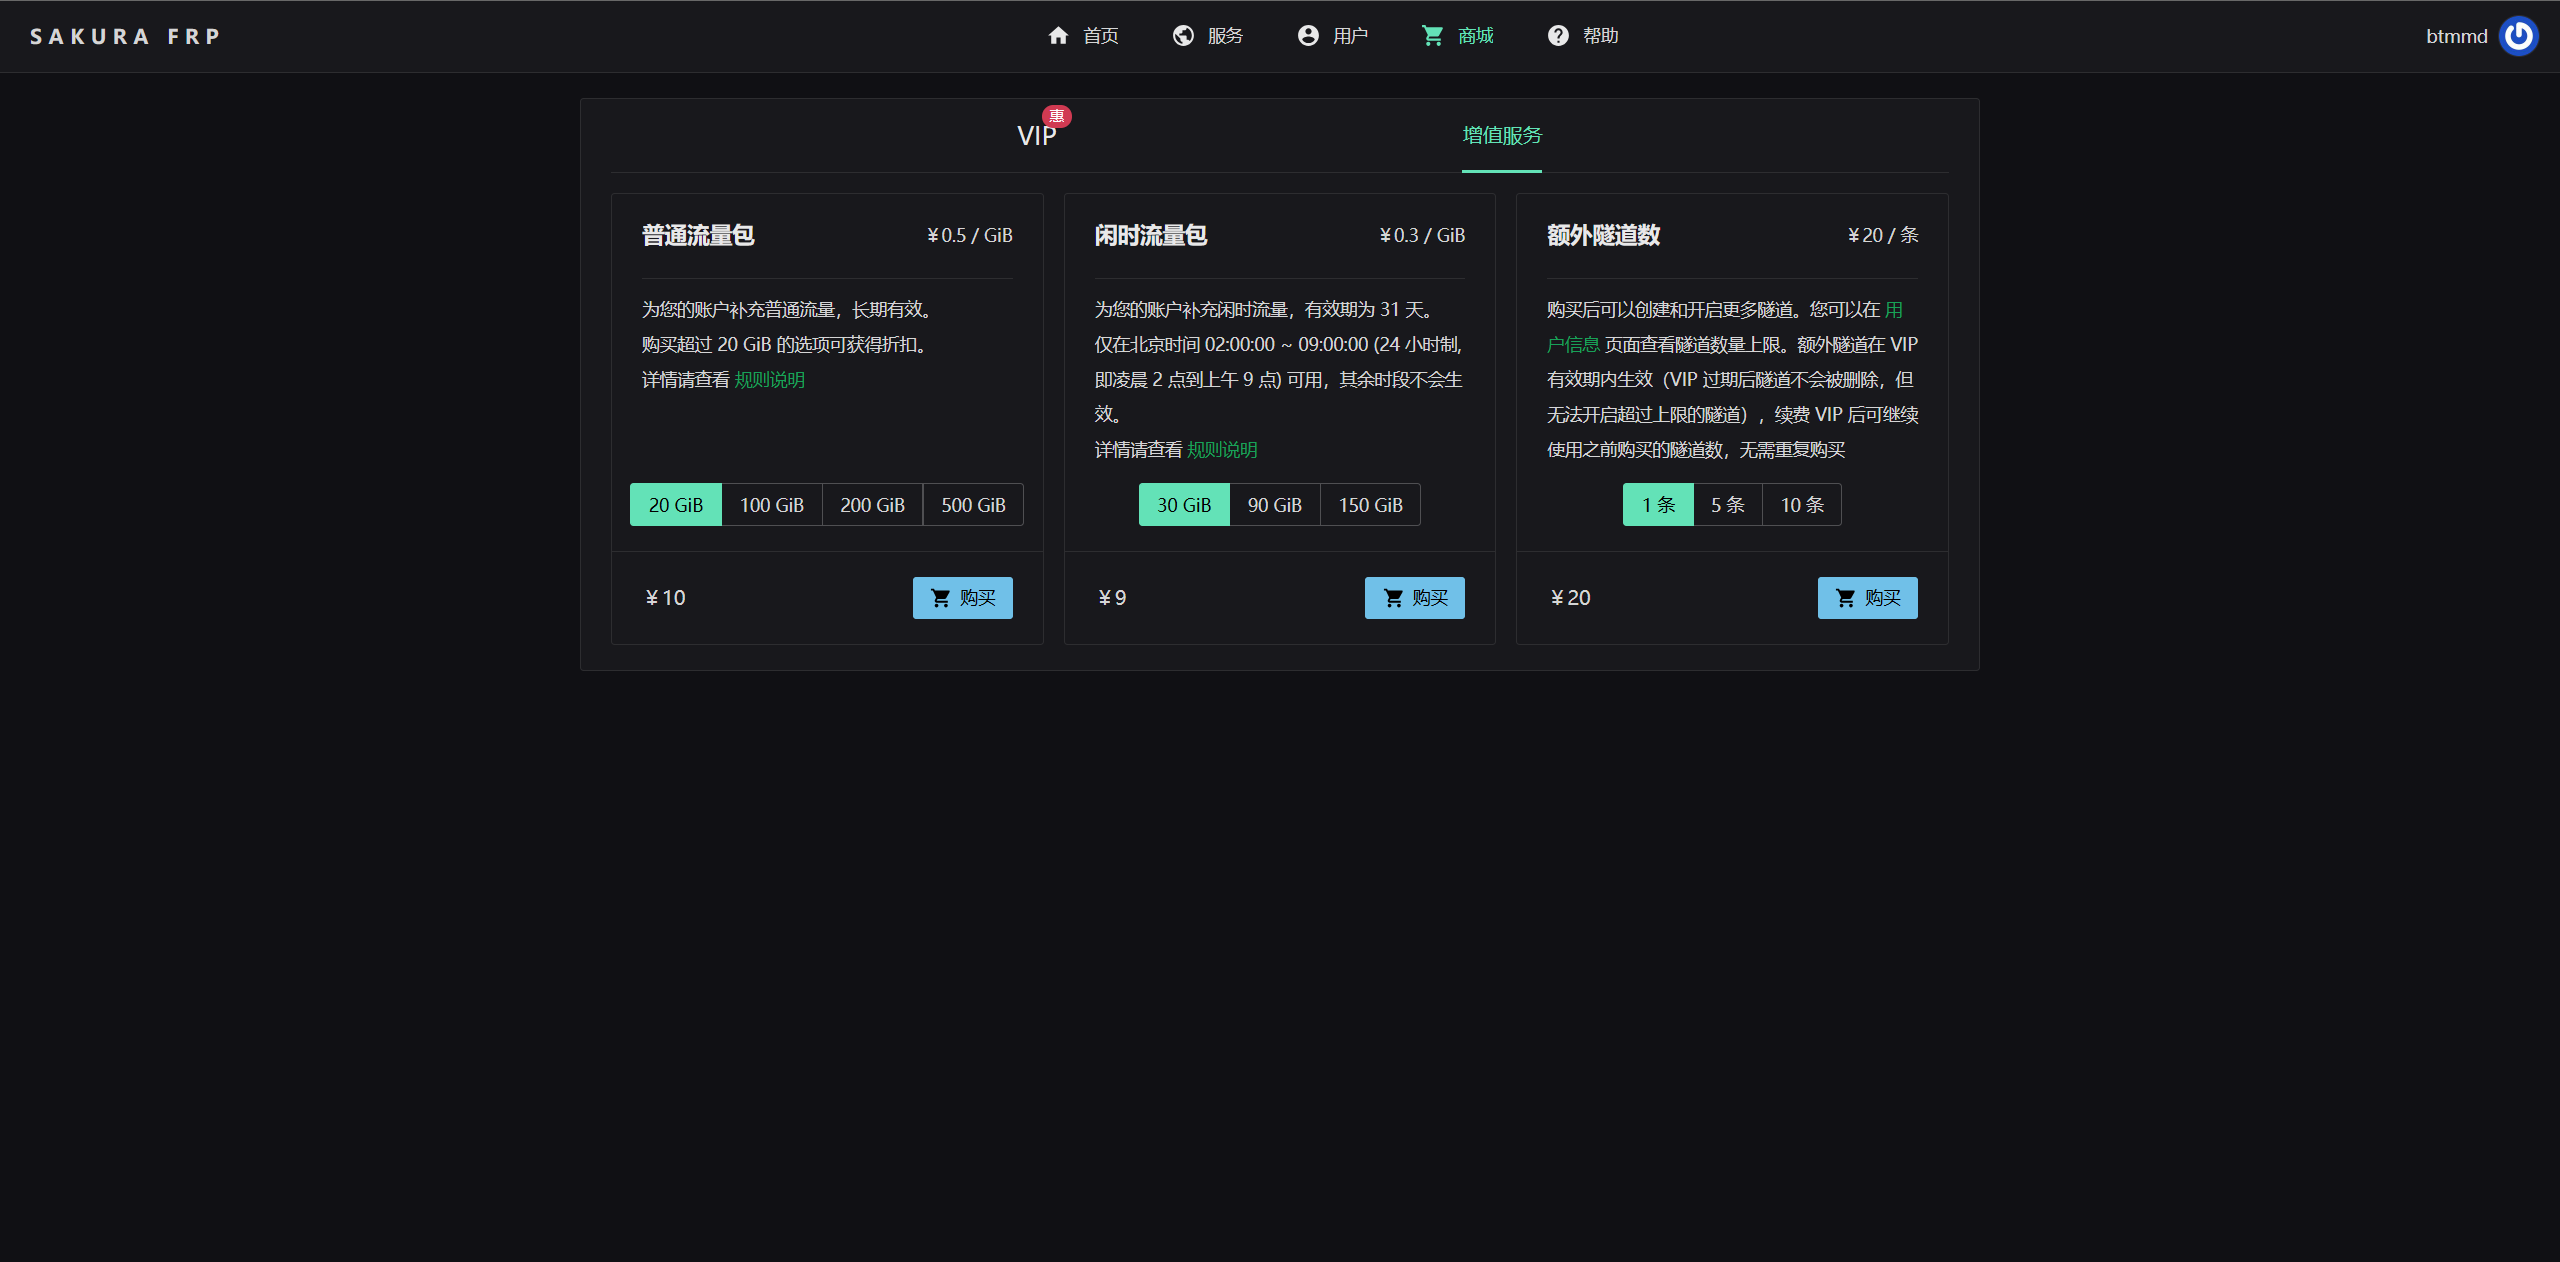Click the SAKURA FRP logo
The image size is (2560, 1262).
tap(125, 36)
